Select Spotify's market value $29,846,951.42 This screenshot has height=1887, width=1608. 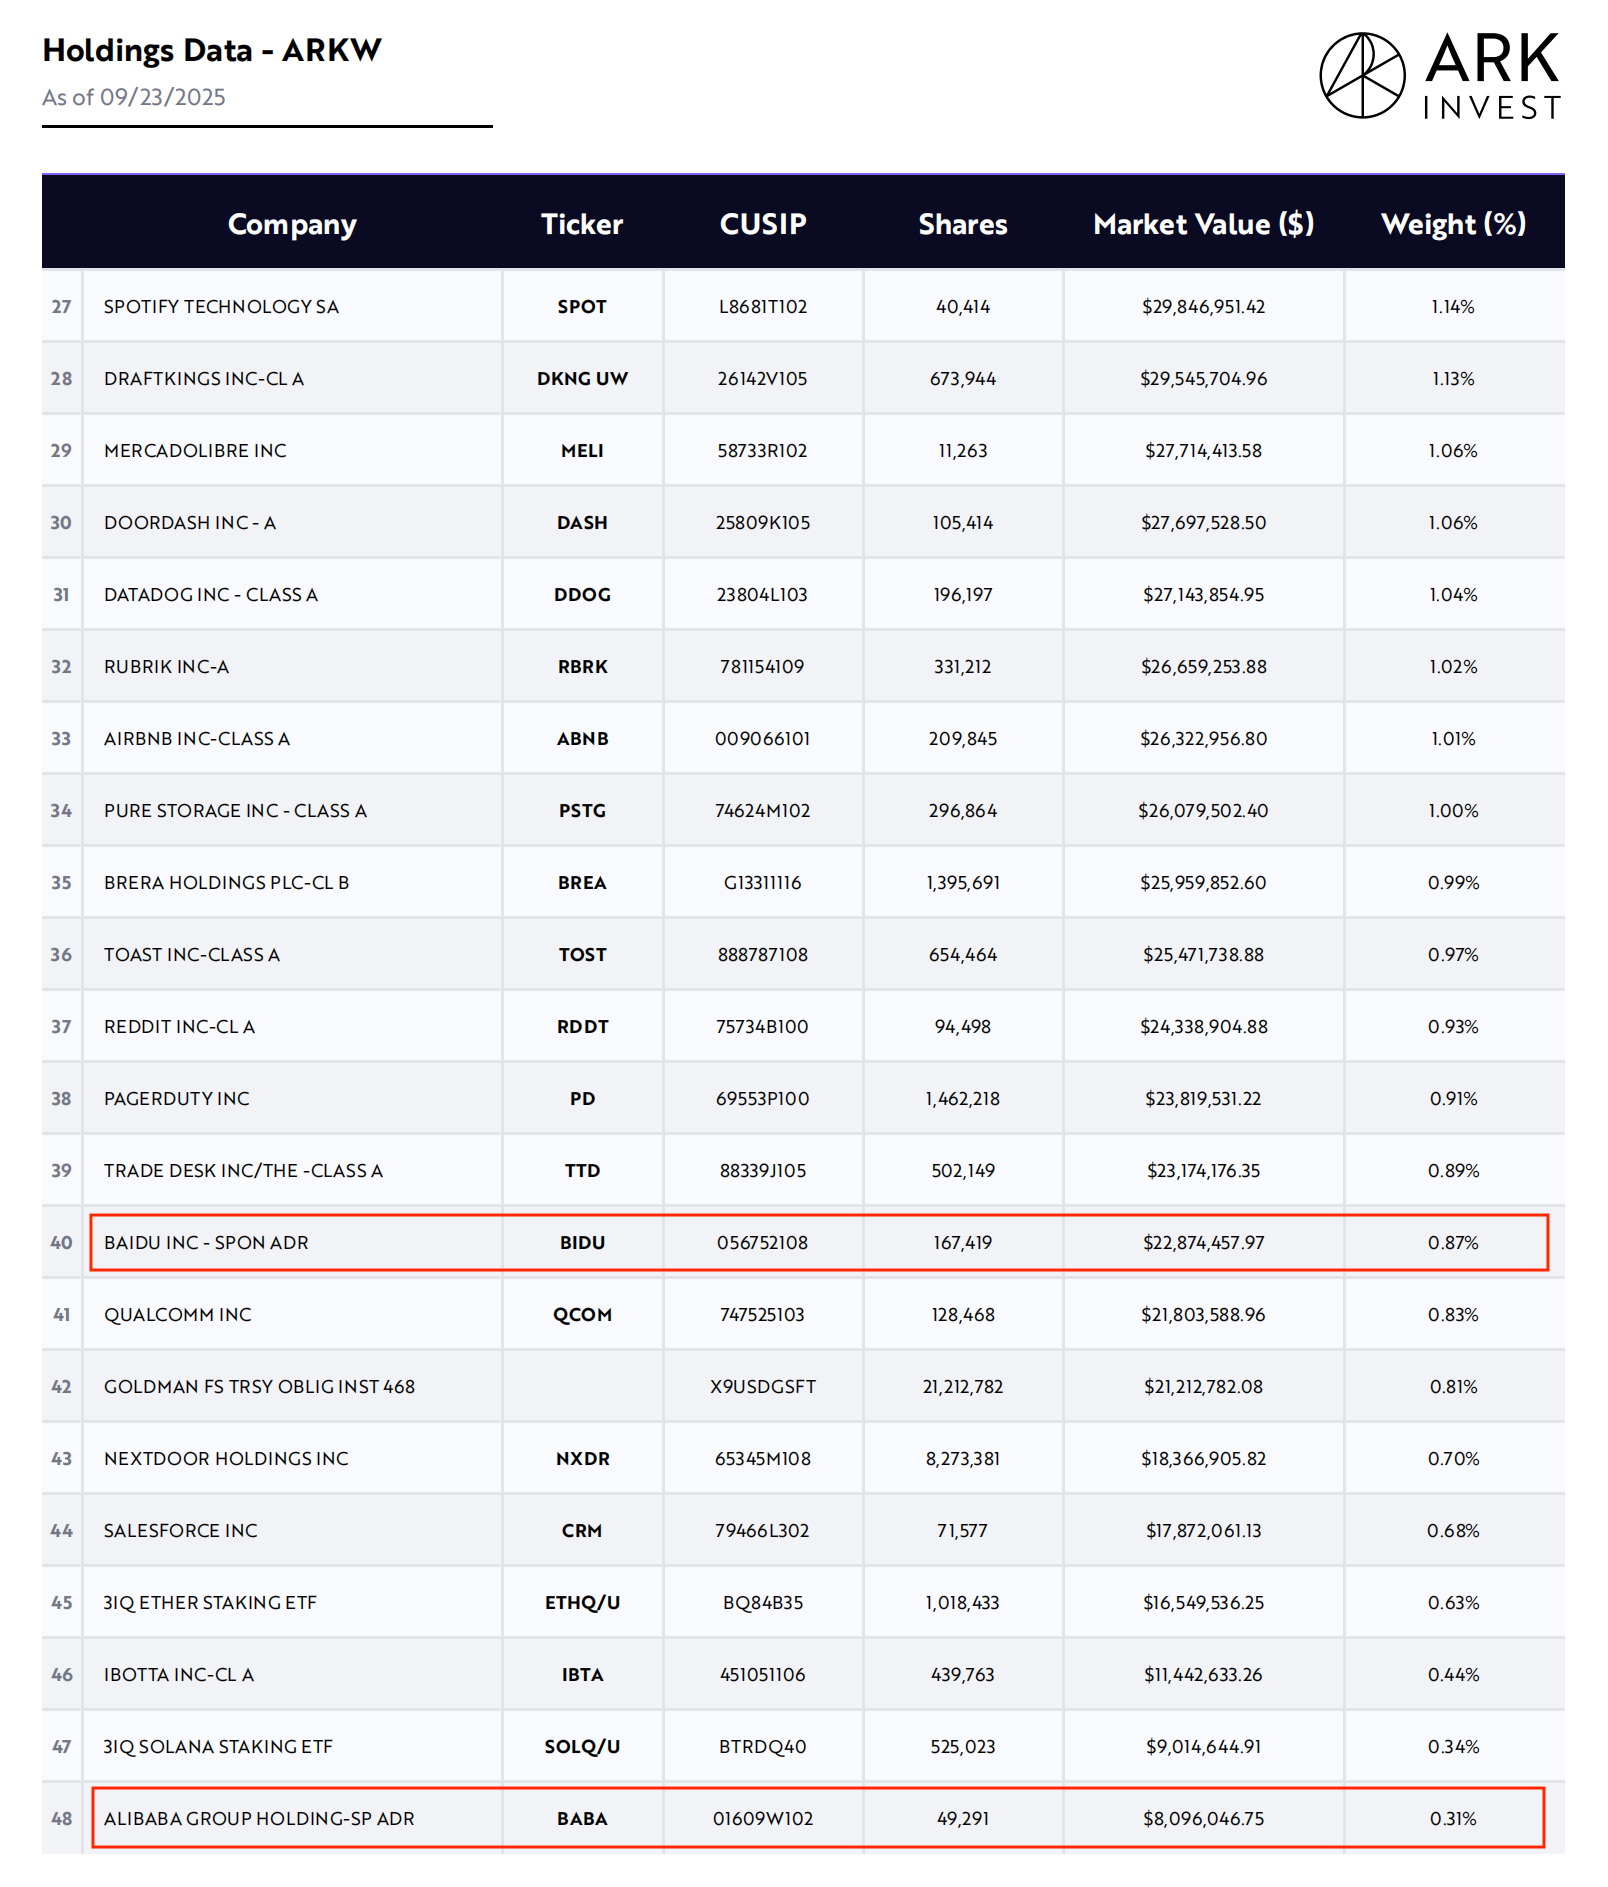(x=1204, y=307)
